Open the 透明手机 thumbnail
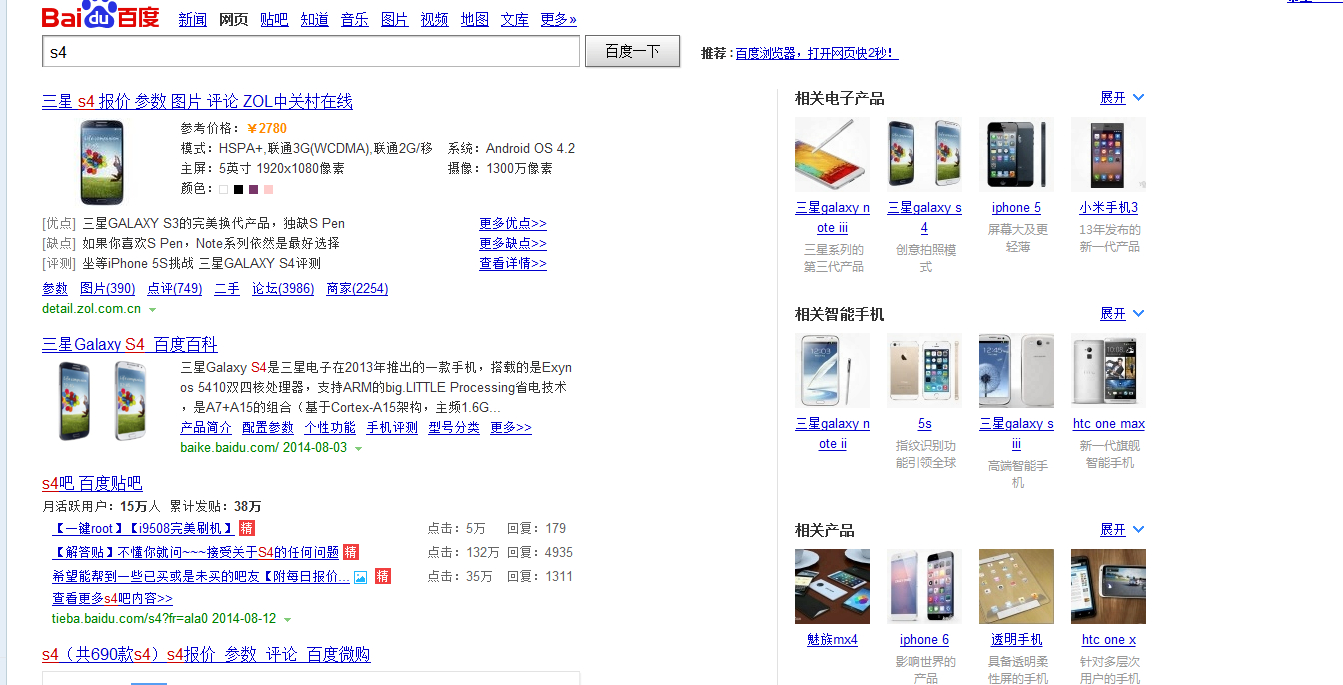The width and height of the screenshot is (1343, 685). [1016, 587]
